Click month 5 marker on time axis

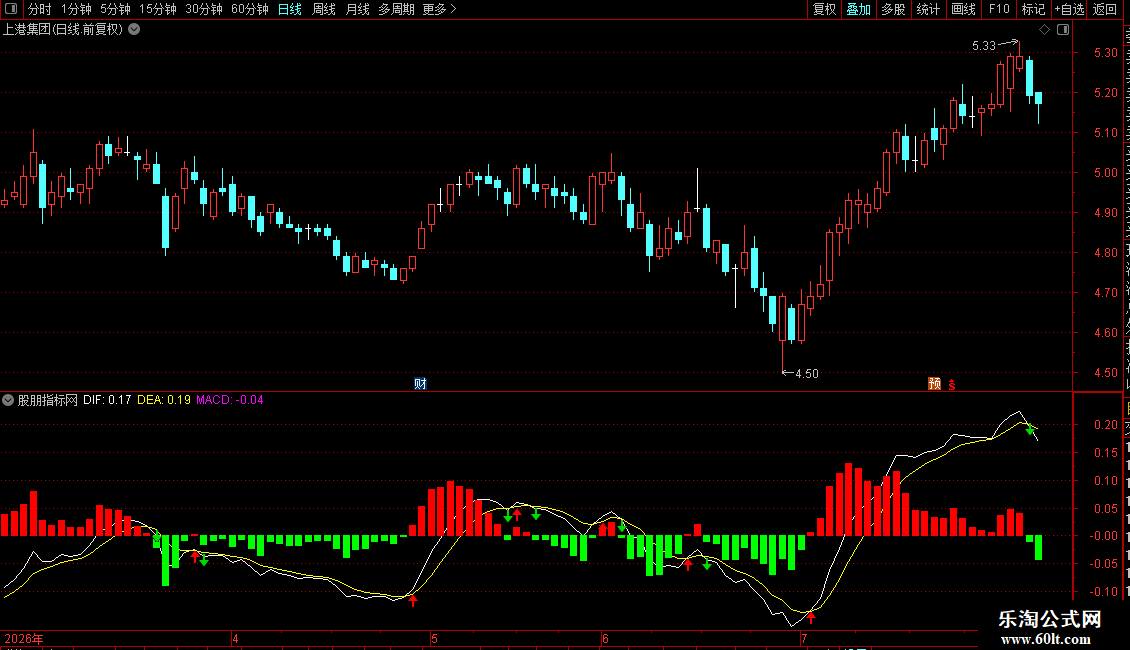pos(435,638)
